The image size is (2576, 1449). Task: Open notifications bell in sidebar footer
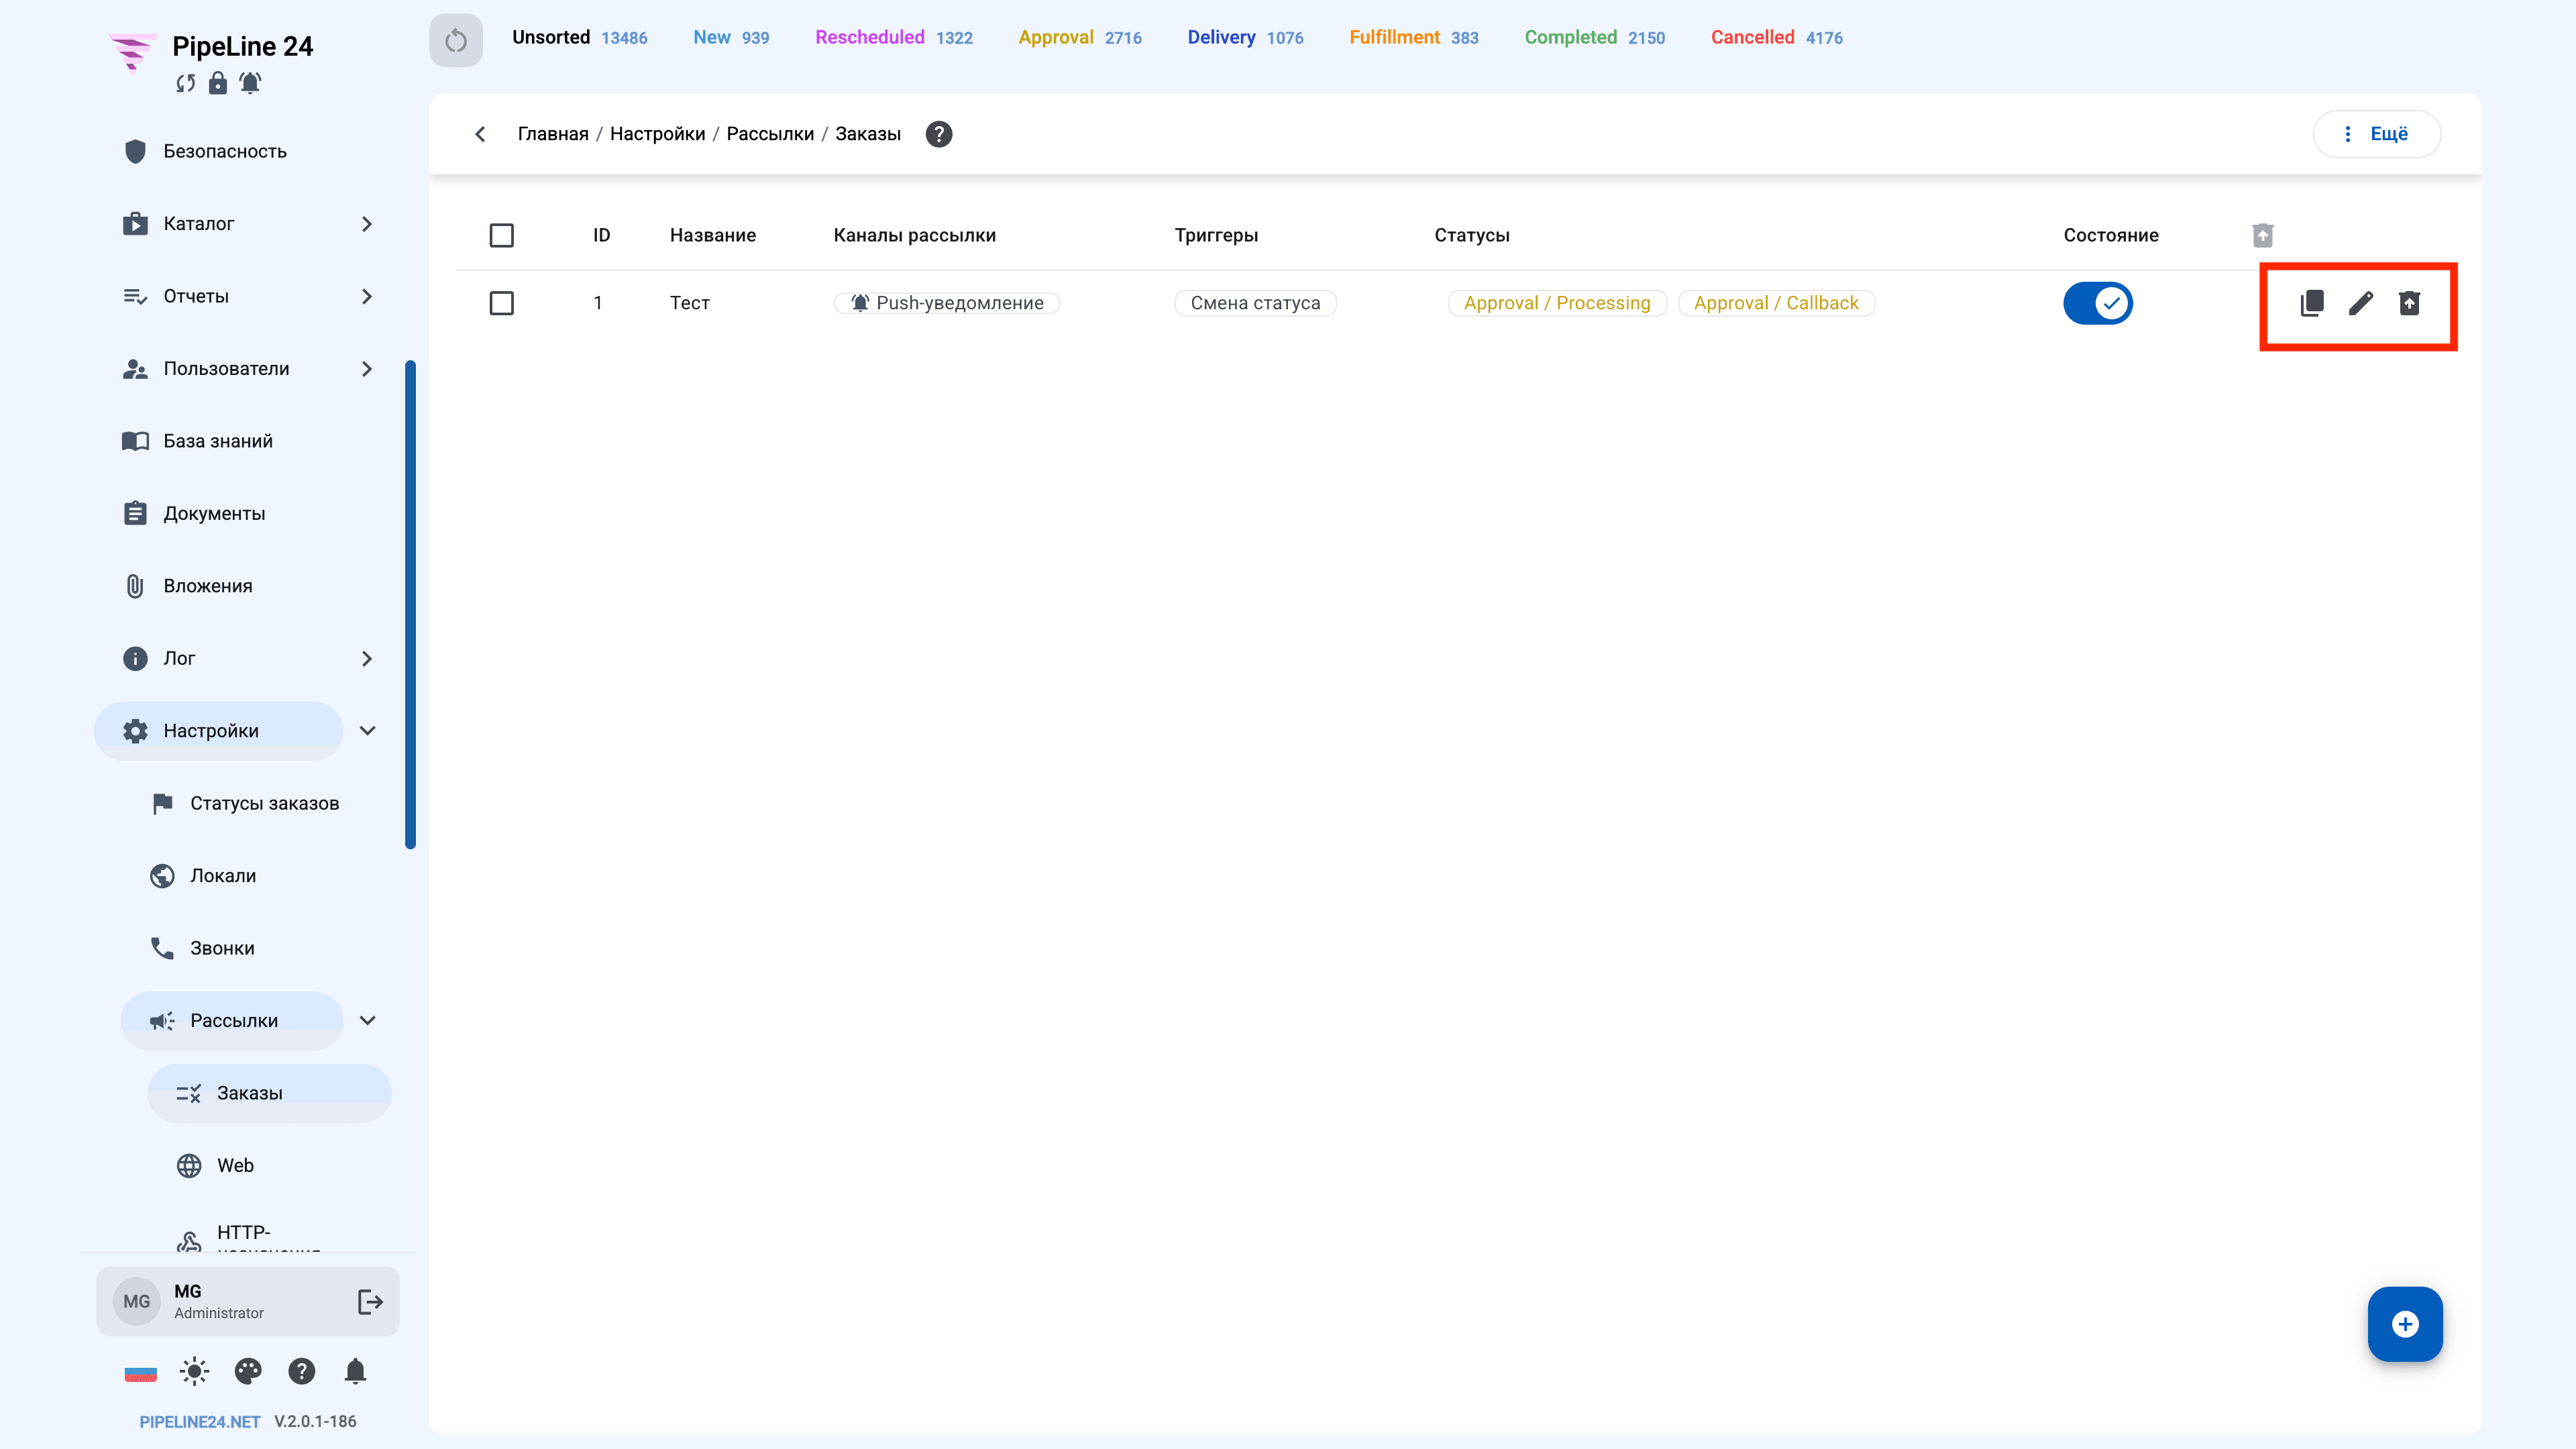pyautogui.click(x=355, y=1371)
